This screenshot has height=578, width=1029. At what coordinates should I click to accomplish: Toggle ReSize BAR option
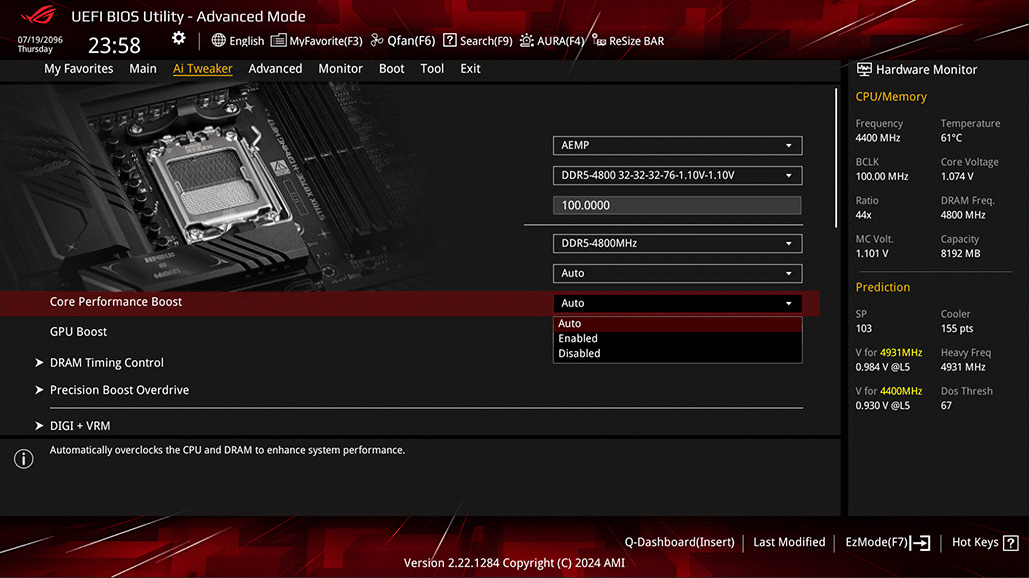point(628,41)
